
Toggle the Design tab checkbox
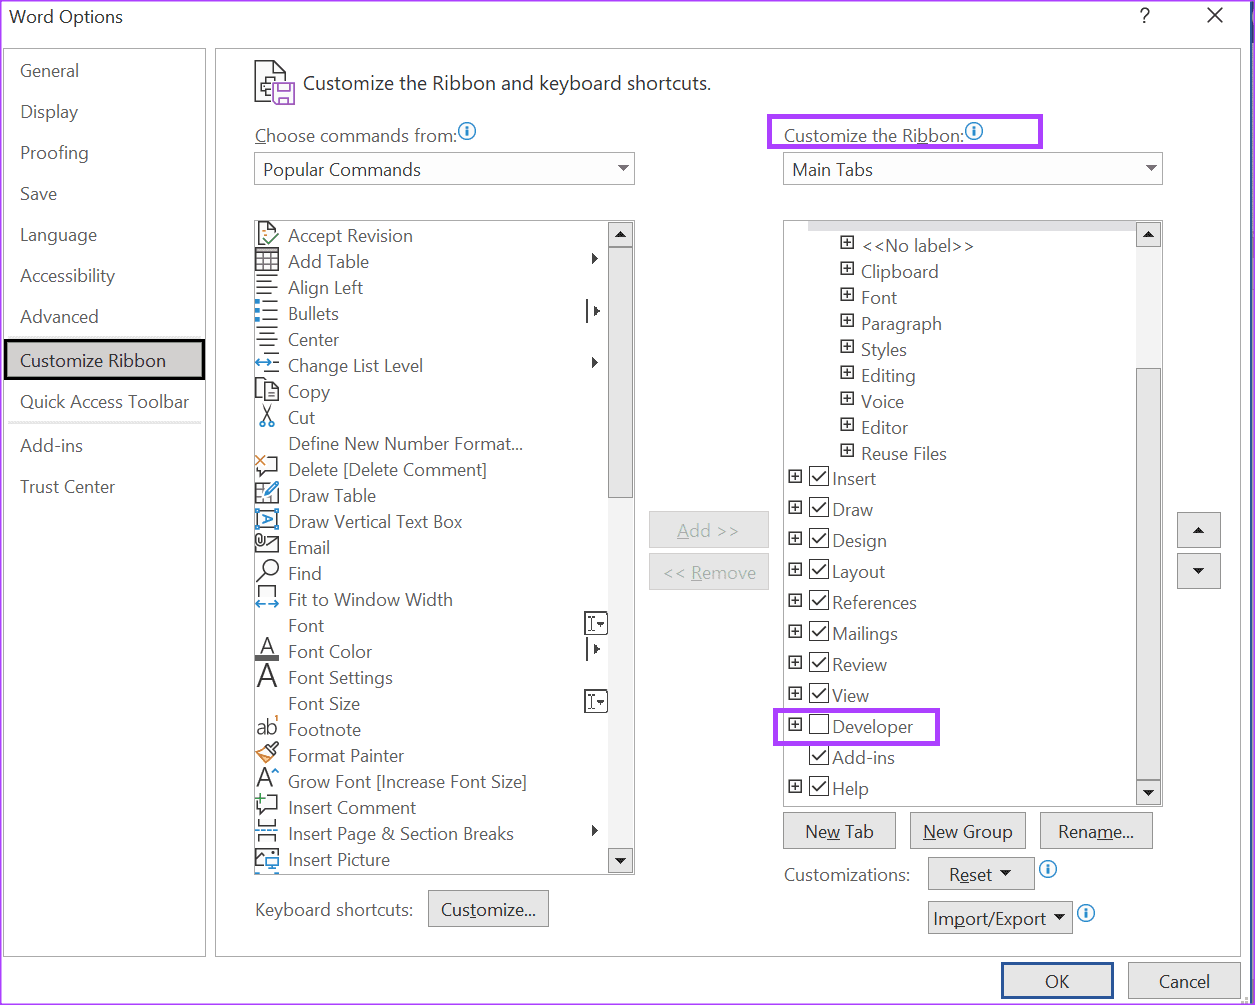point(819,539)
